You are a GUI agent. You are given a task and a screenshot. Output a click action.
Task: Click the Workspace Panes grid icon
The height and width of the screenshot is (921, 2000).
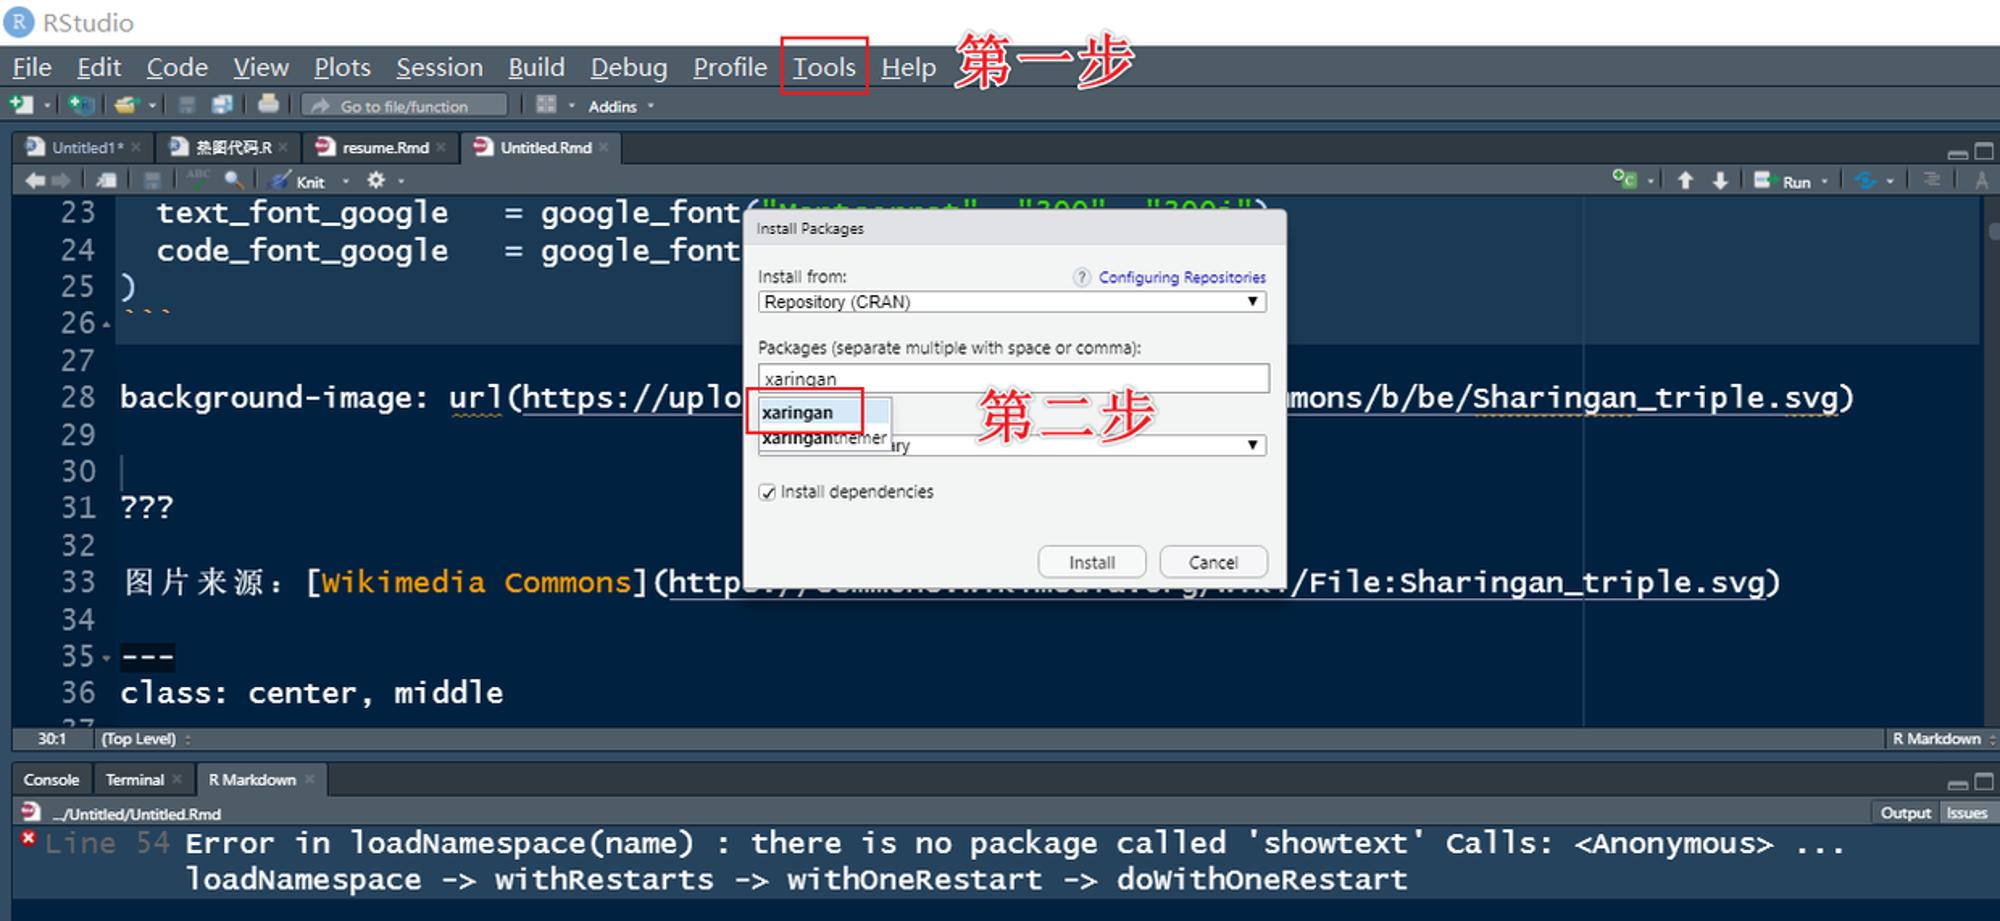546,105
